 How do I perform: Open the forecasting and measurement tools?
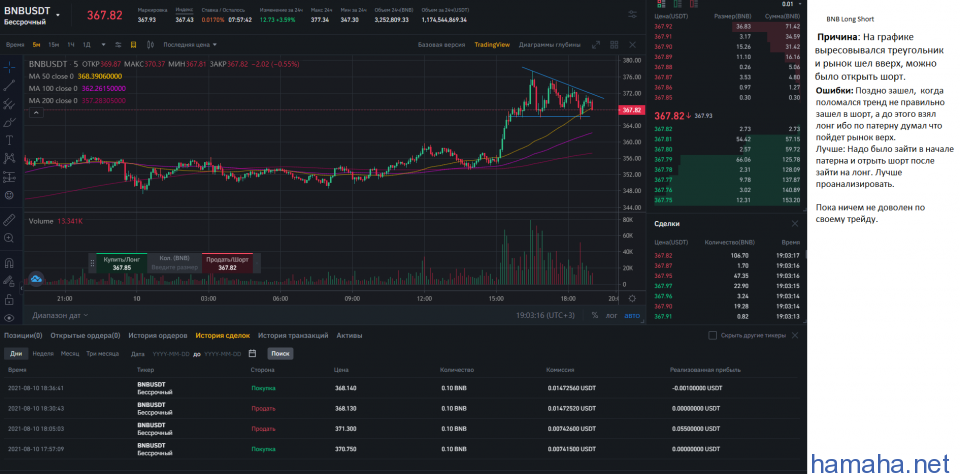[9, 177]
